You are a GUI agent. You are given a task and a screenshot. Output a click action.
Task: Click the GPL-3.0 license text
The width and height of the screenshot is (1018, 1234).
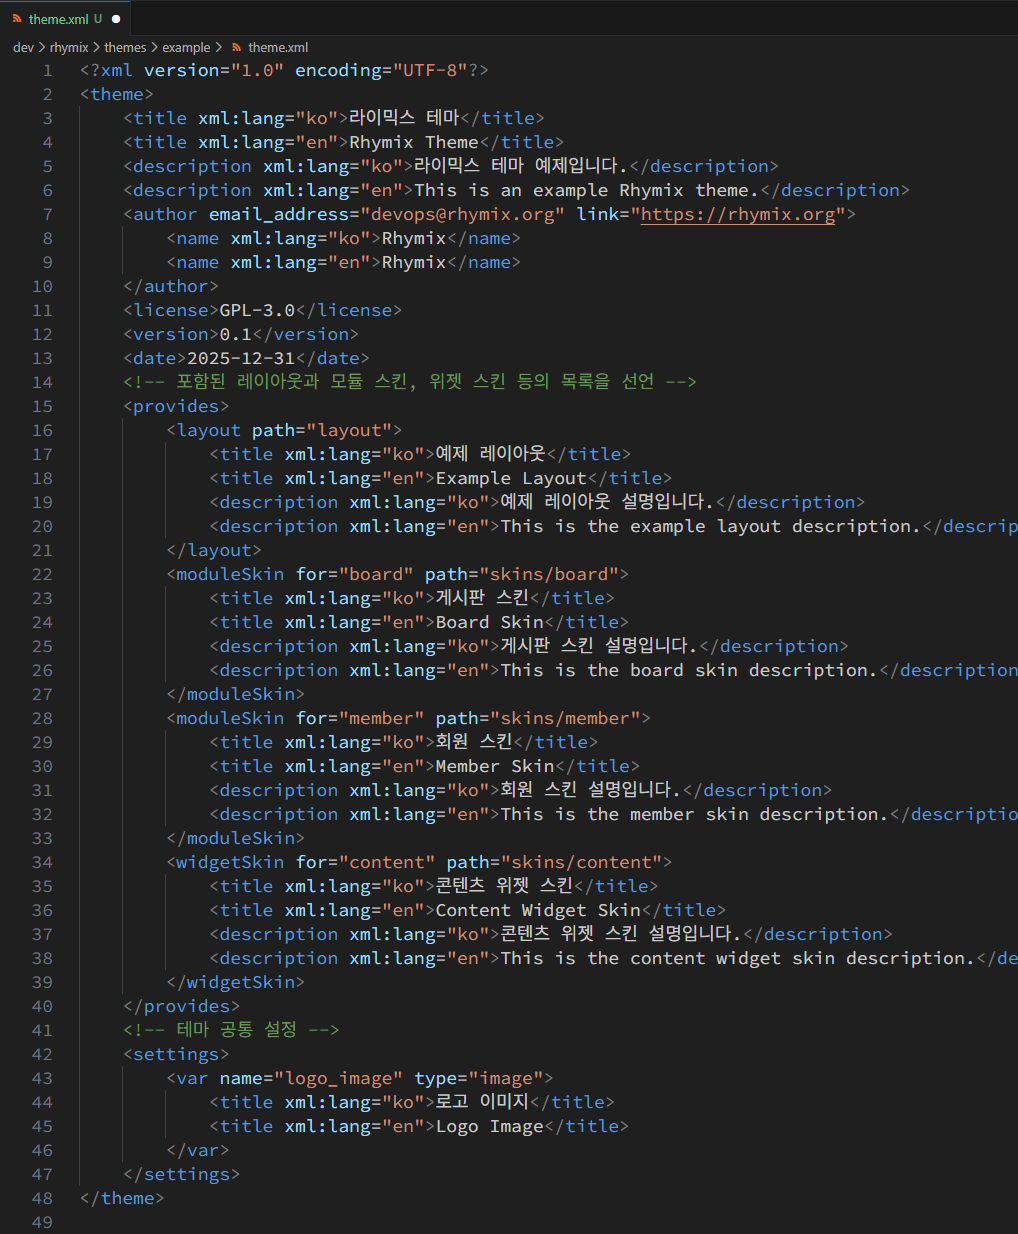(257, 310)
